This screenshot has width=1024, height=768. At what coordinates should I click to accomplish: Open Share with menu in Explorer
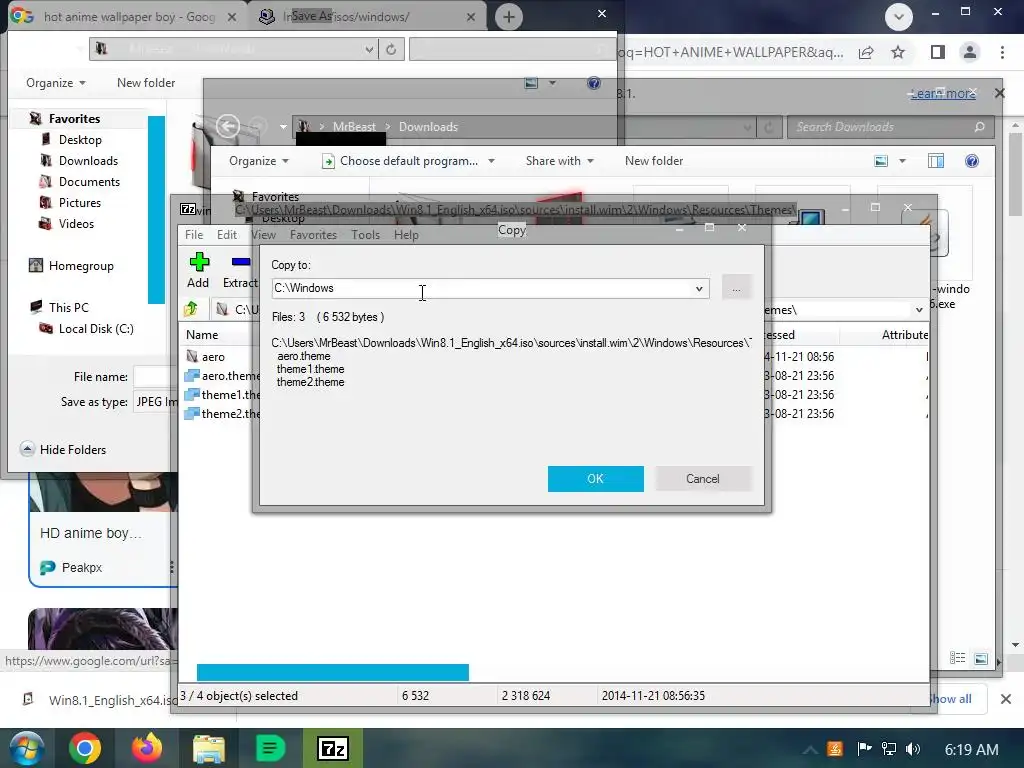pyautogui.click(x=560, y=161)
